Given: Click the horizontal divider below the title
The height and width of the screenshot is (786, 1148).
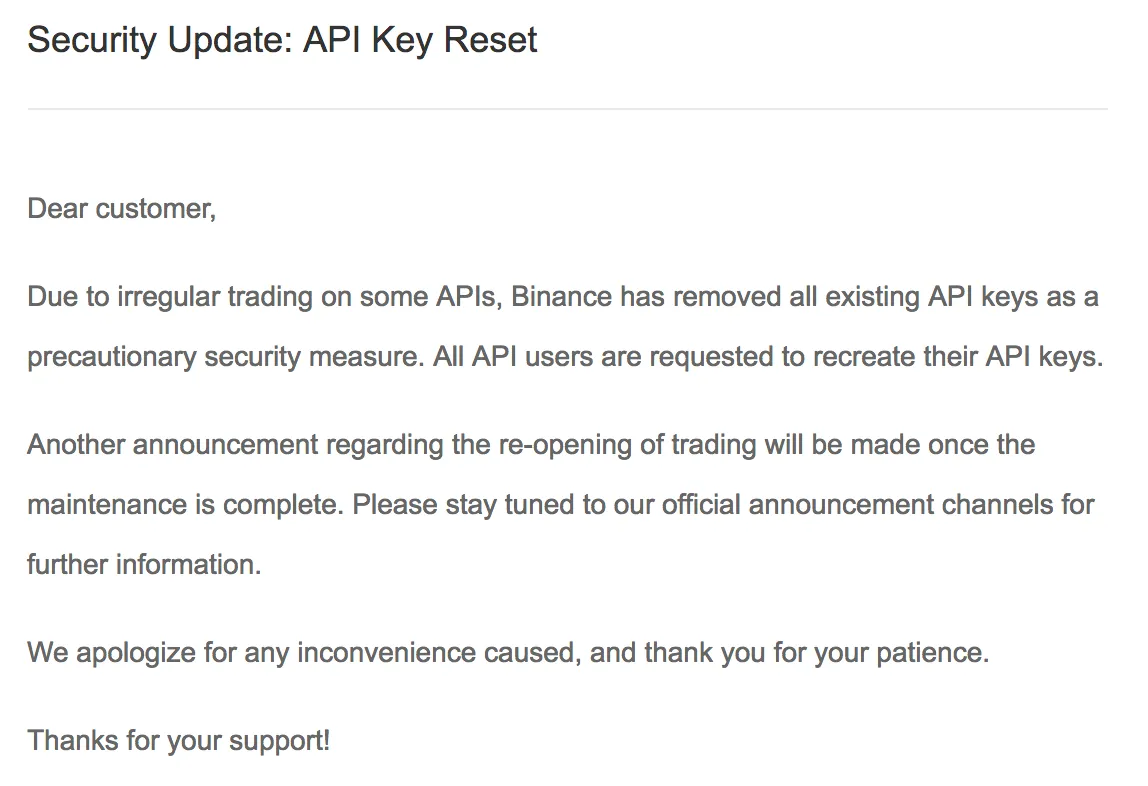Looking at the screenshot, I should [567, 109].
